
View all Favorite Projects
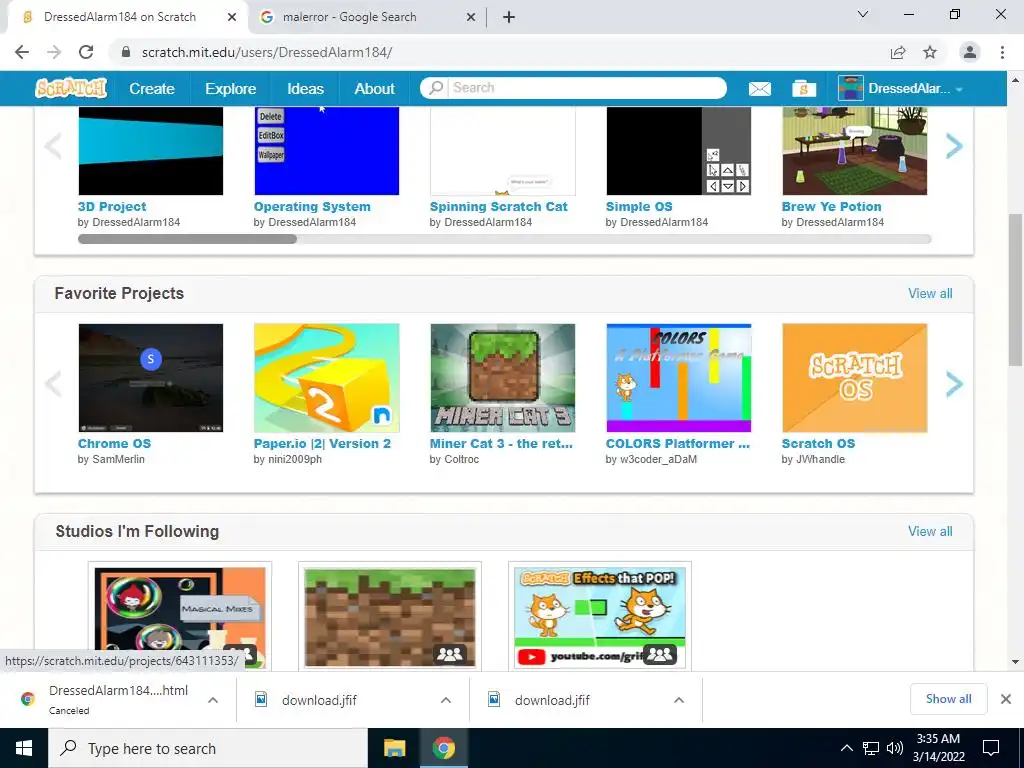[x=930, y=293]
